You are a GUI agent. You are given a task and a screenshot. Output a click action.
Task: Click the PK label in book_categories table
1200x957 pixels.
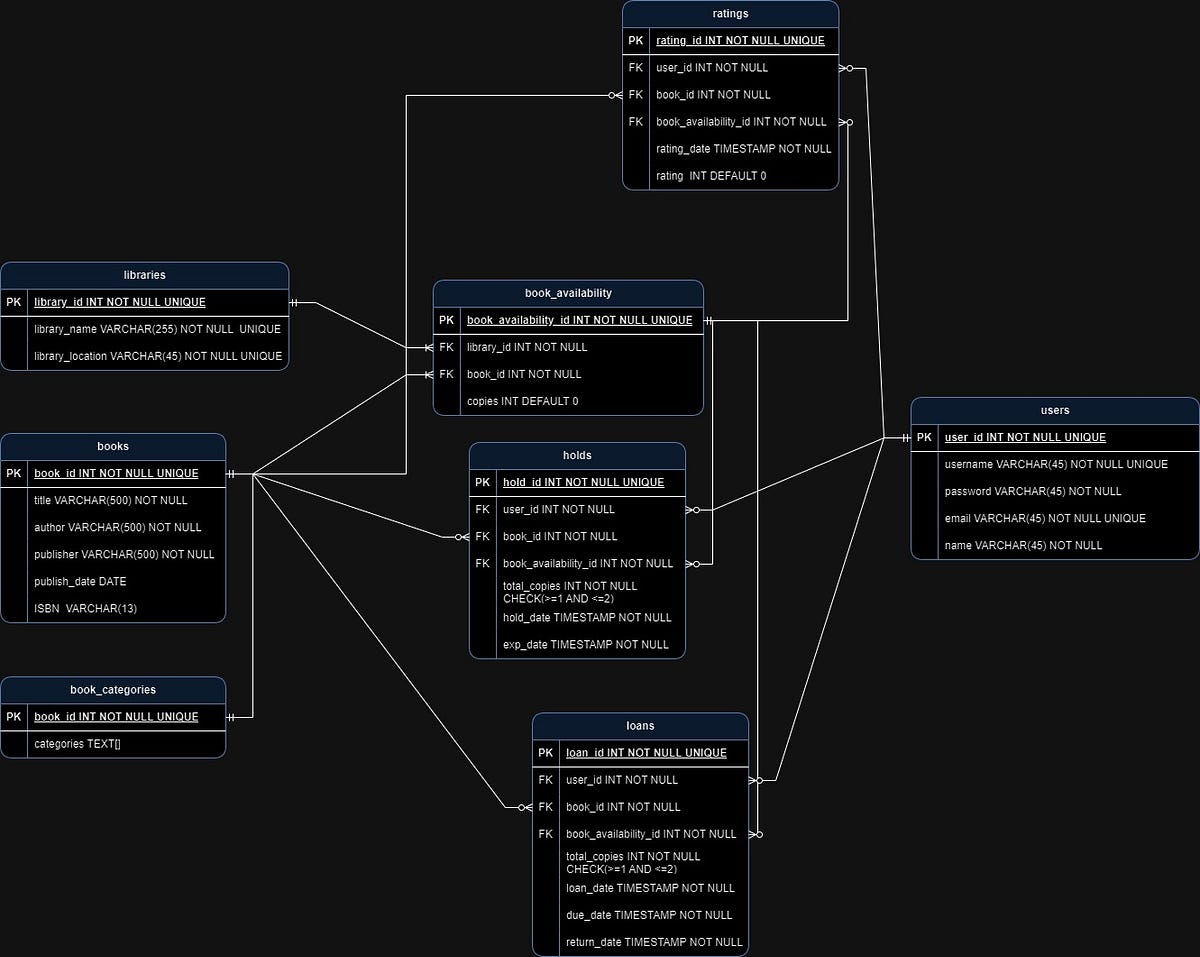13,717
